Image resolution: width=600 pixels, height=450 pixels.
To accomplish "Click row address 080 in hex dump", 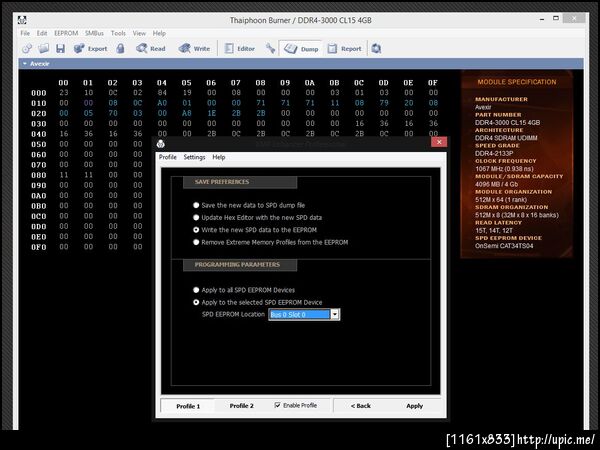I will coord(39,175).
